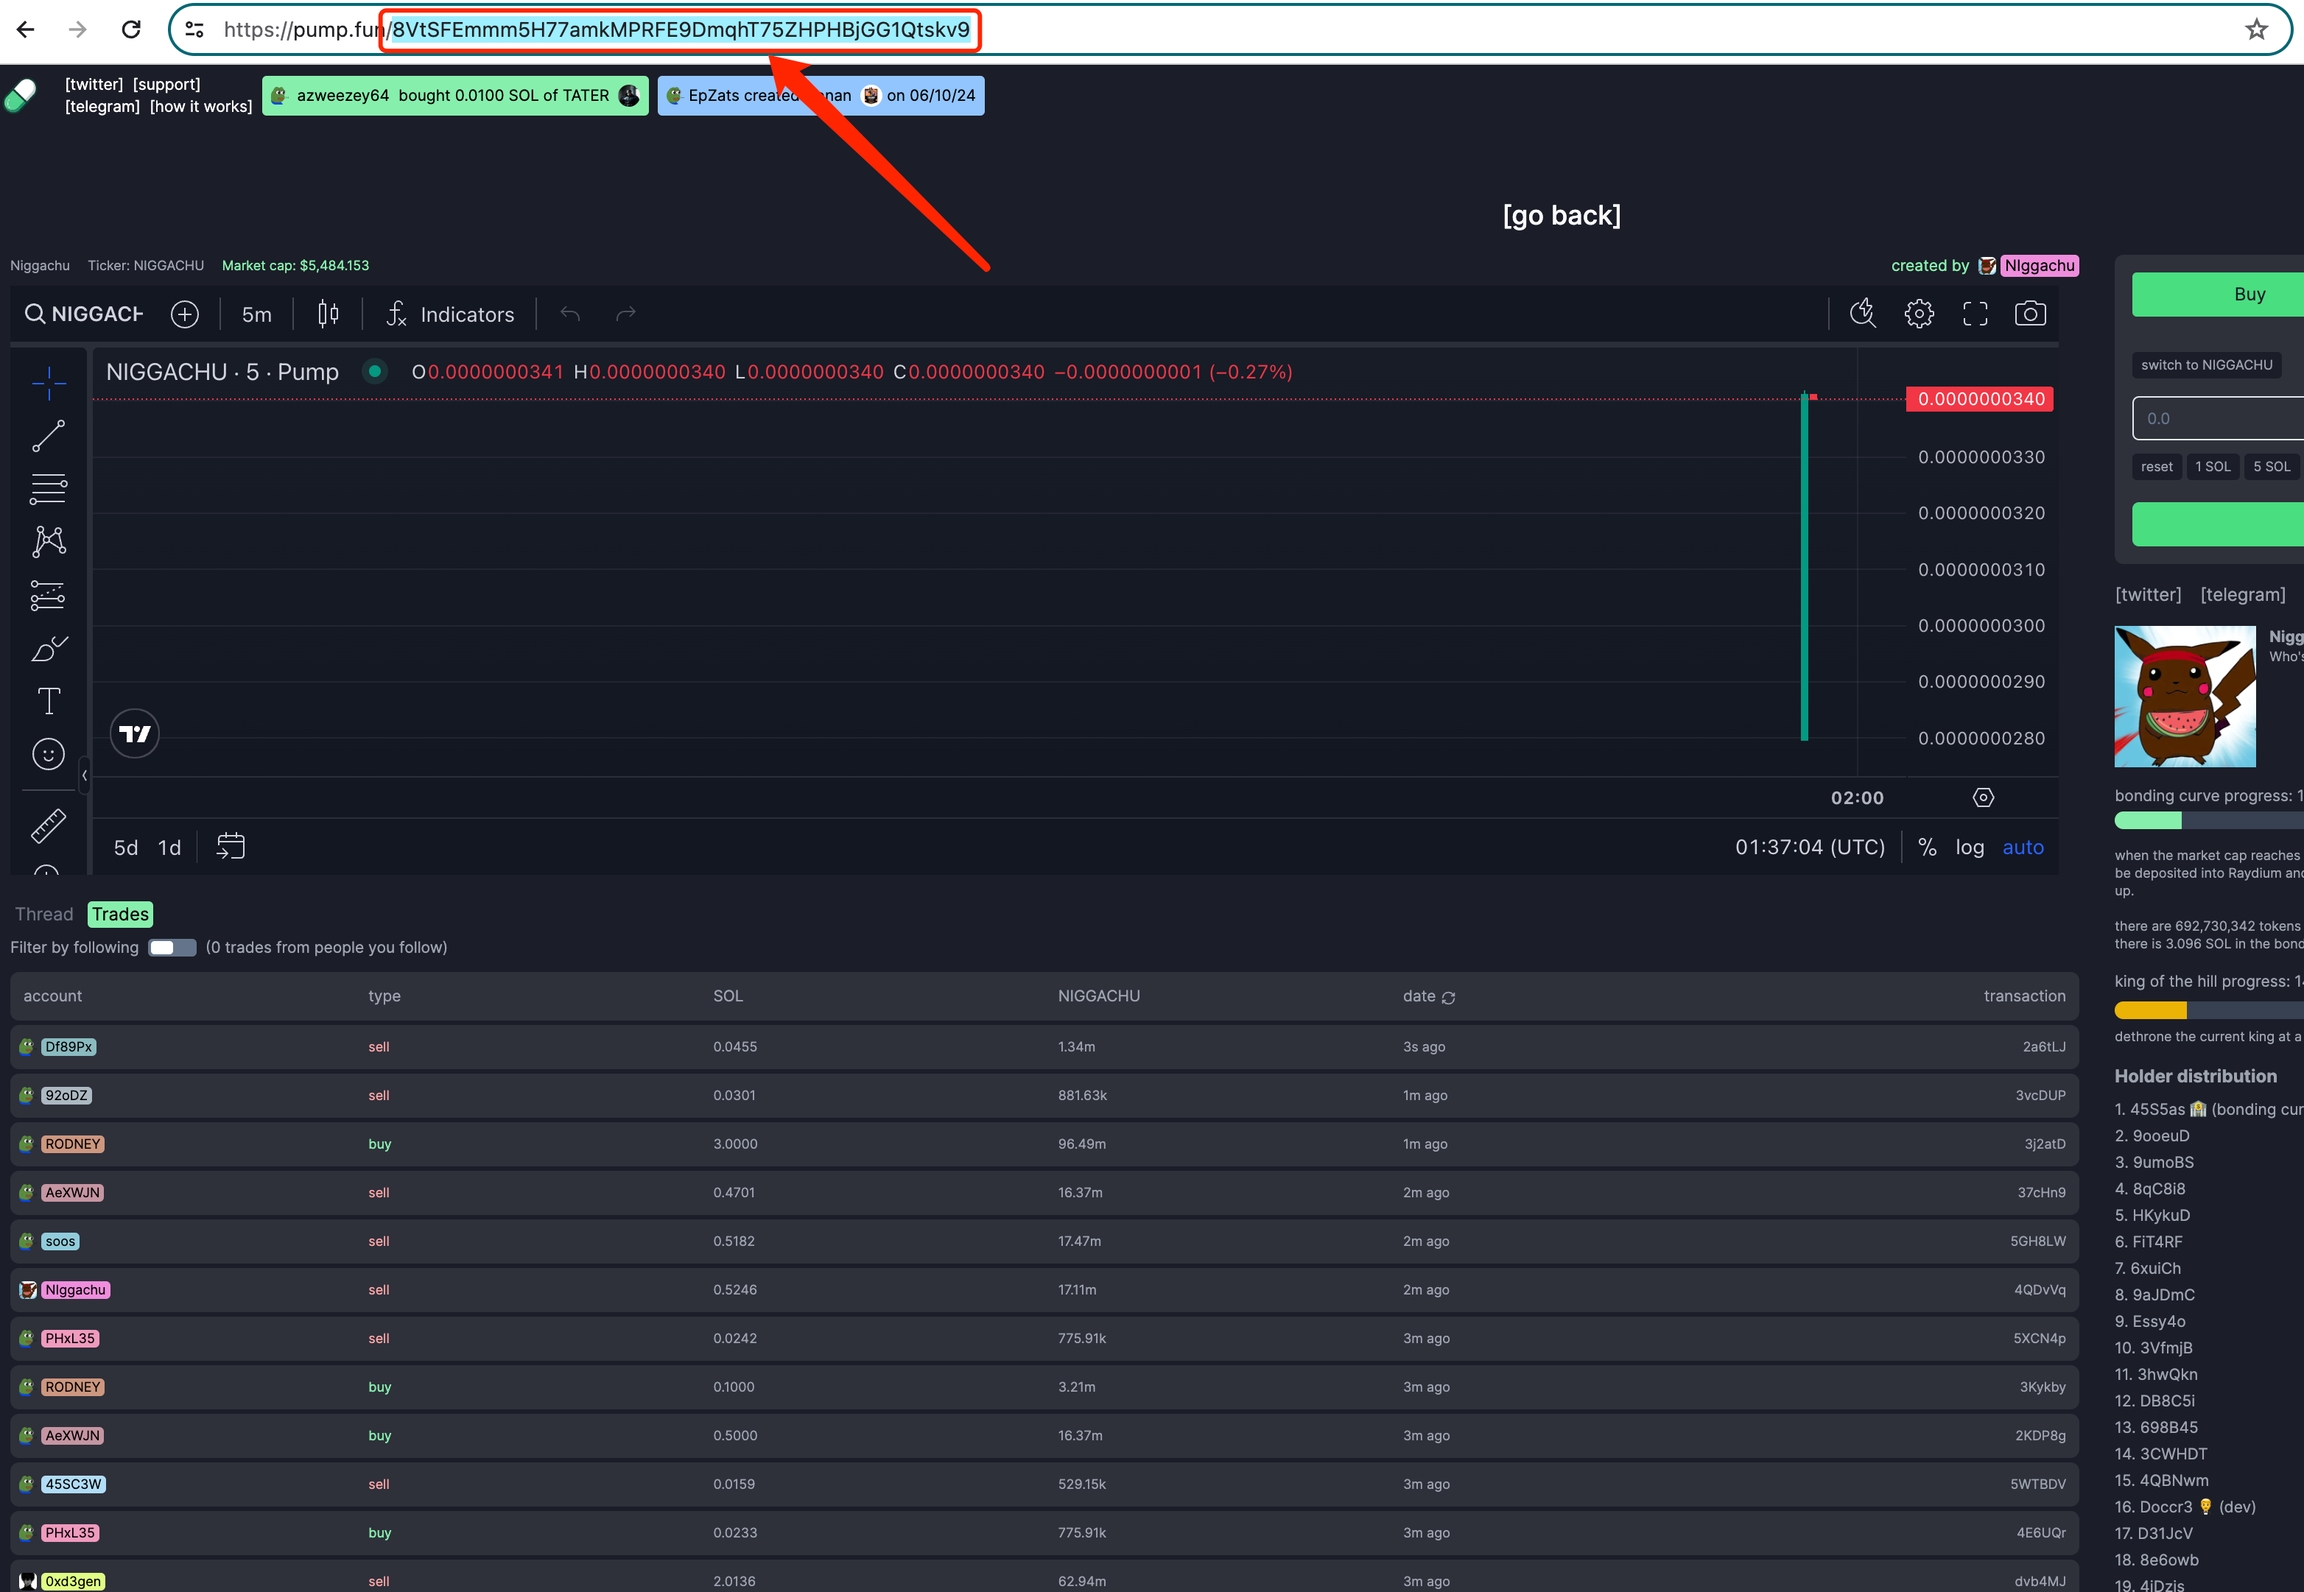Take a chart snapshot with the camera icon

[x=2029, y=314]
